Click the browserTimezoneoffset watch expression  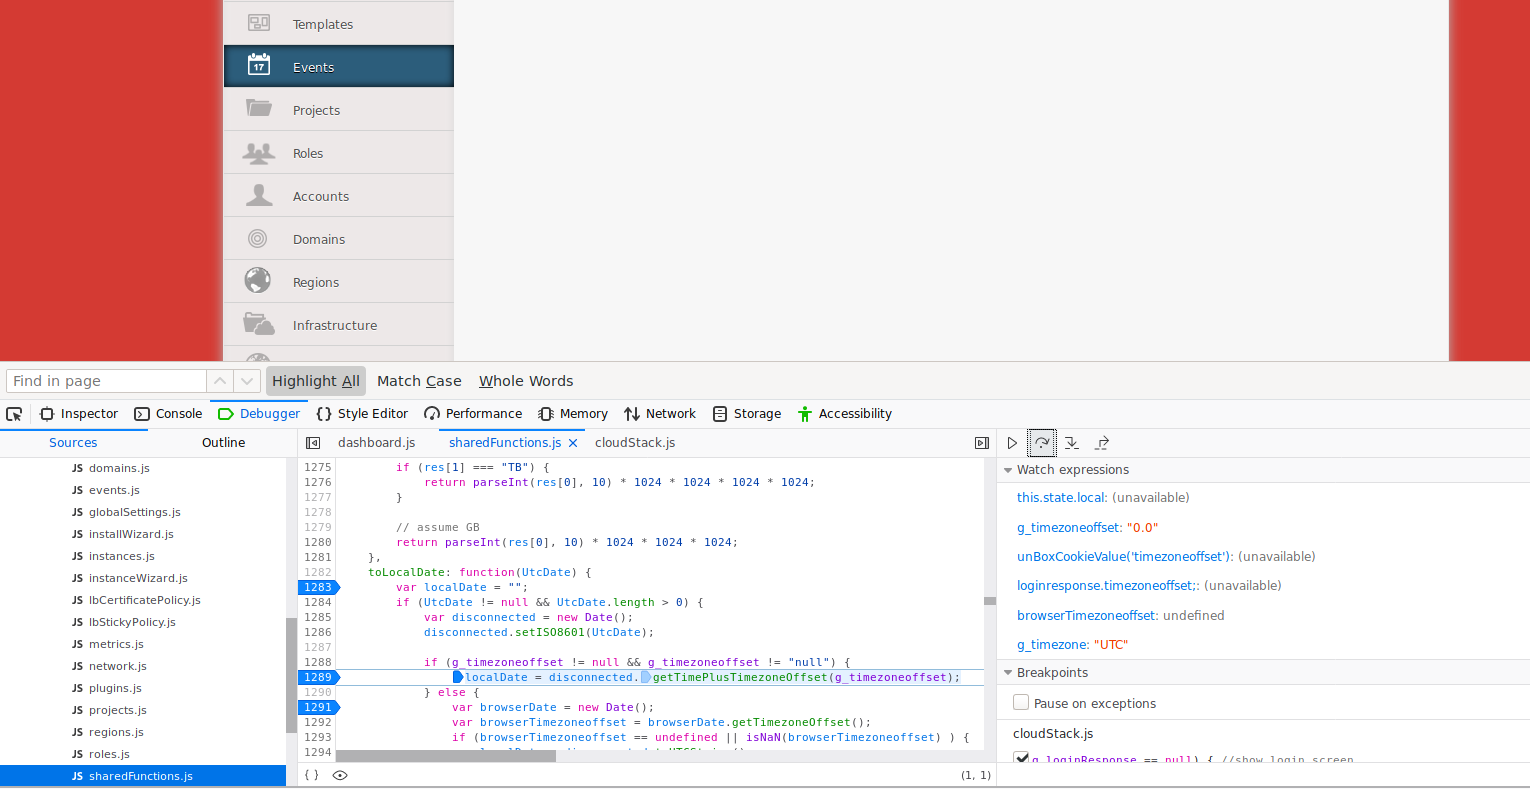tap(1120, 615)
